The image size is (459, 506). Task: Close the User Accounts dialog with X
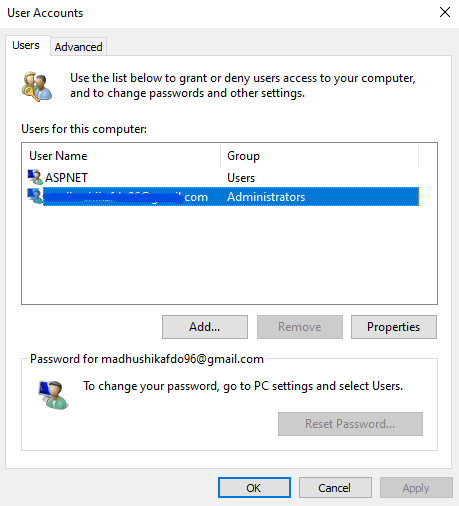pyautogui.click(x=445, y=12)
